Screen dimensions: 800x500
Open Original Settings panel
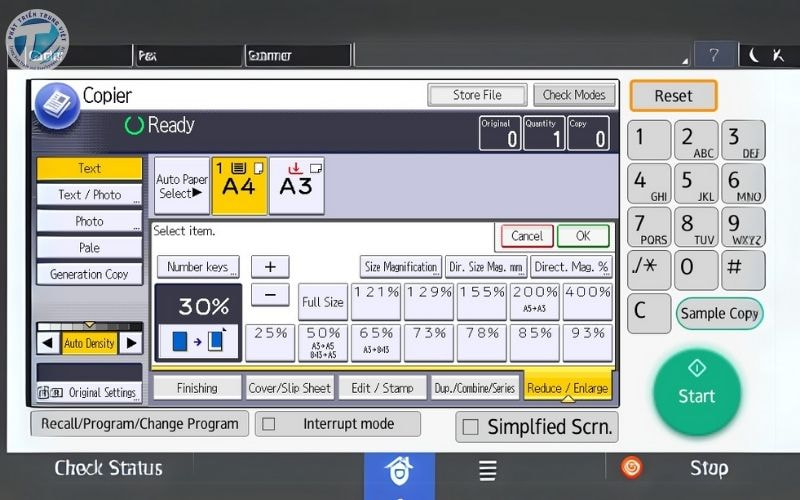pyautogui.click(x=89, y=392)
